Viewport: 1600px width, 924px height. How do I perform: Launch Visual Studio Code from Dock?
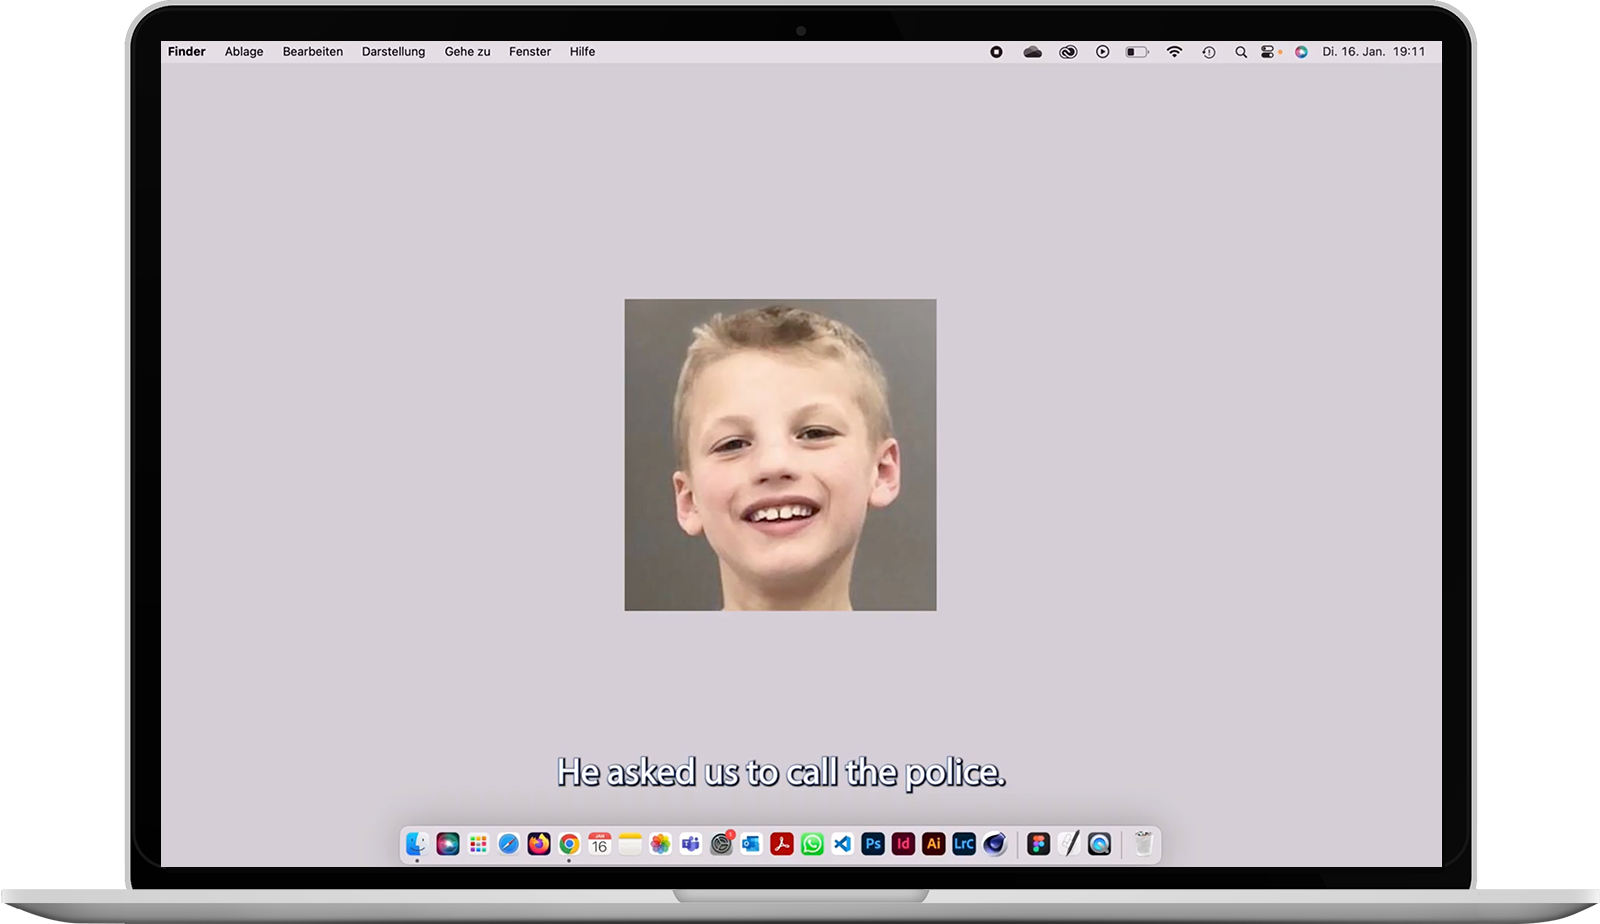tap(843, 844)
